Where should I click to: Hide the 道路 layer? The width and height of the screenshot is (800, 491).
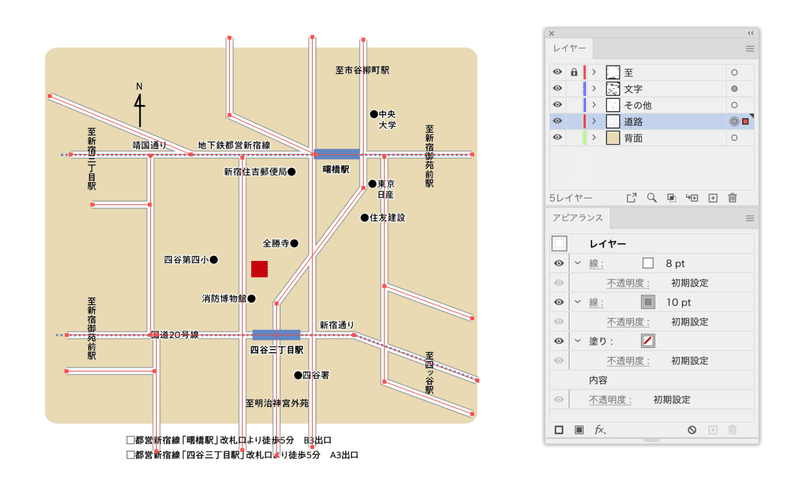tap(557, 121)
